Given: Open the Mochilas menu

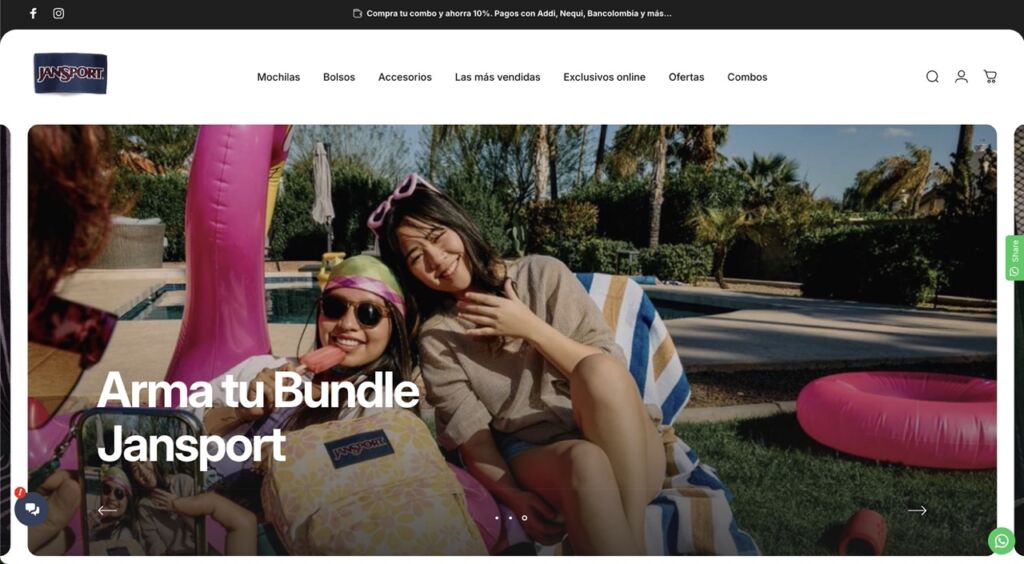Looking at the screenshot, I should (278, 77).
